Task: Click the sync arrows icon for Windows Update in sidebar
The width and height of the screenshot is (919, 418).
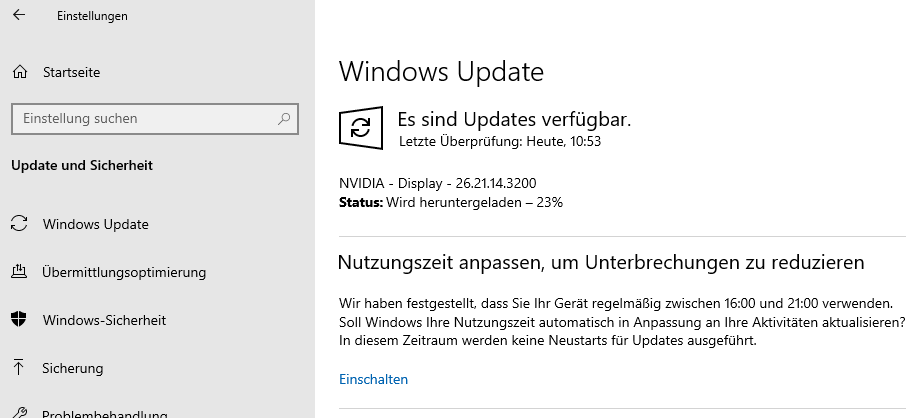Action: 19,224
